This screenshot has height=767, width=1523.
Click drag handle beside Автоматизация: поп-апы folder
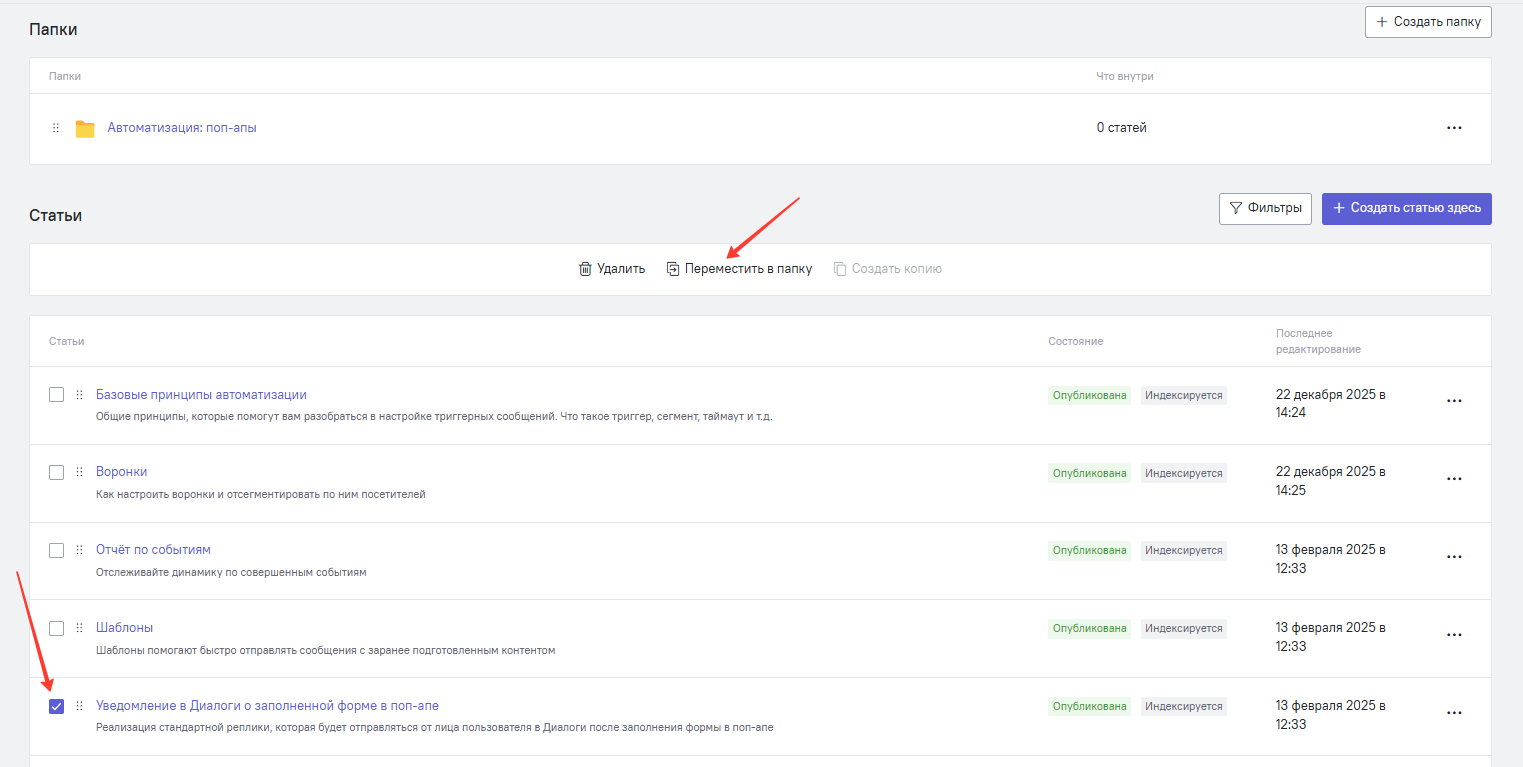(56, 128)
